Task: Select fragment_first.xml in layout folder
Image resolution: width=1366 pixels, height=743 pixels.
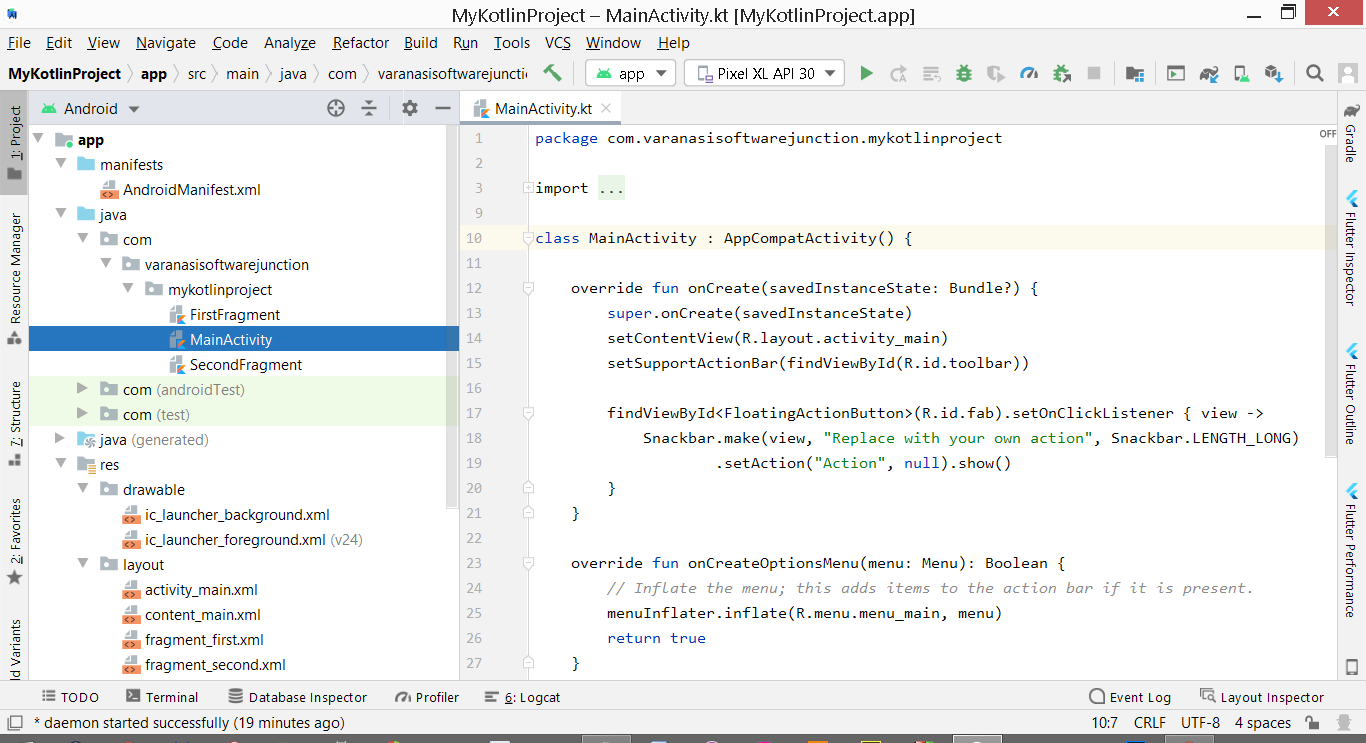Action: pyautogui.click(x=193, y=639)
